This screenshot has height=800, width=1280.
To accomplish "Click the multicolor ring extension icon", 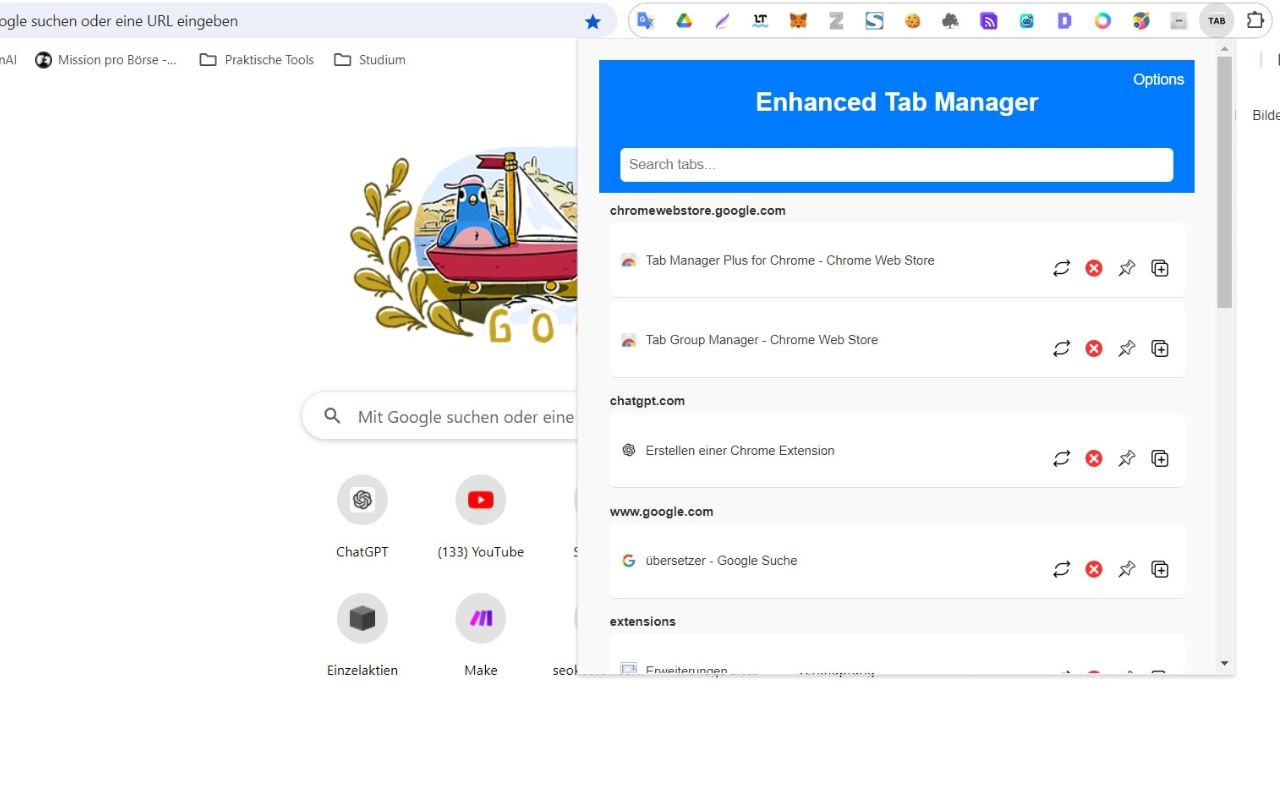I will pos(1102,20).
